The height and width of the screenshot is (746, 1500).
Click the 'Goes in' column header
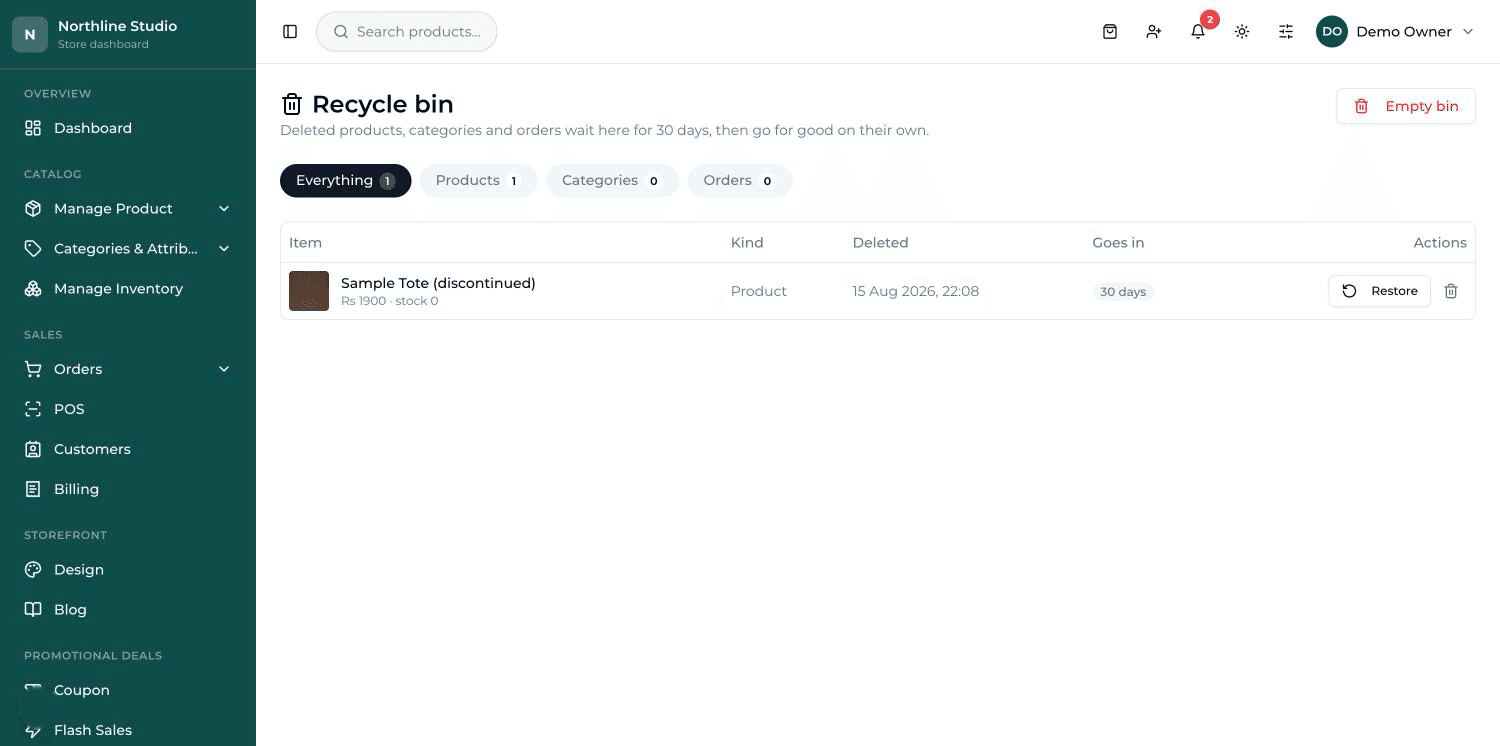pyautogui.click(x=1118, y=243)
